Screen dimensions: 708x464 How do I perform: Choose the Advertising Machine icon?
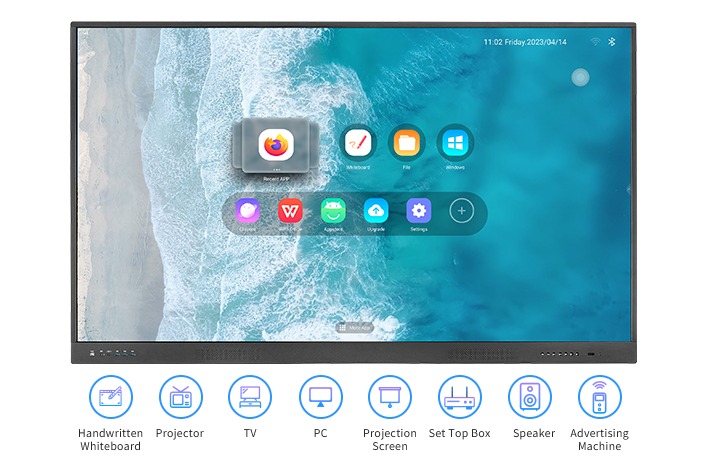[x=600, y=397]
